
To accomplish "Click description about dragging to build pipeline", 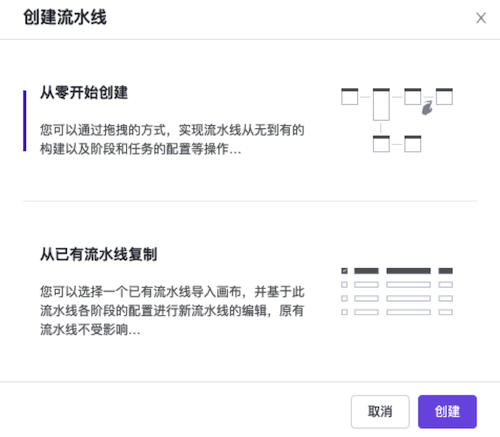I will click(x=172, y=139).
